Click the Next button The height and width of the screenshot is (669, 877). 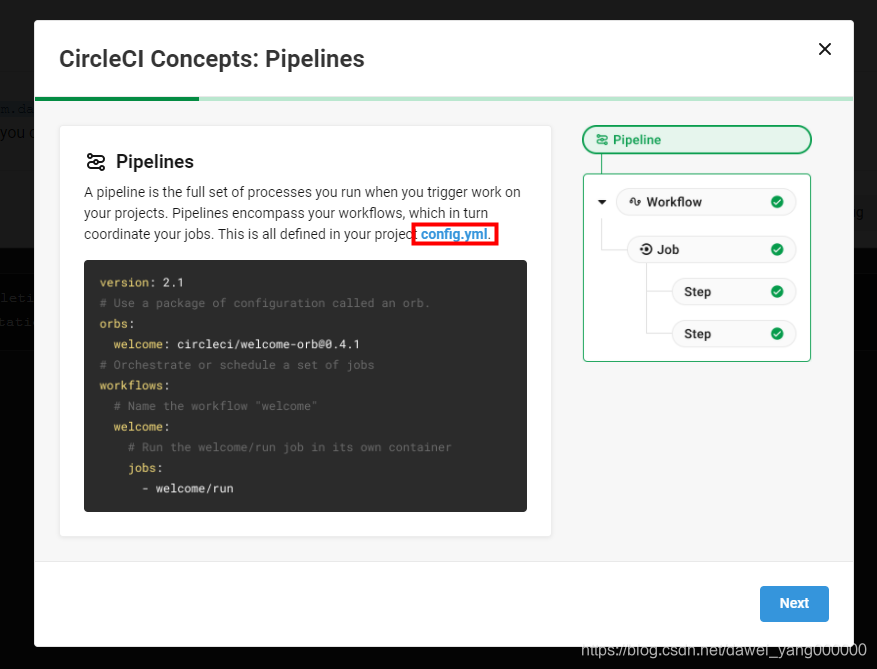pos(794,604)
